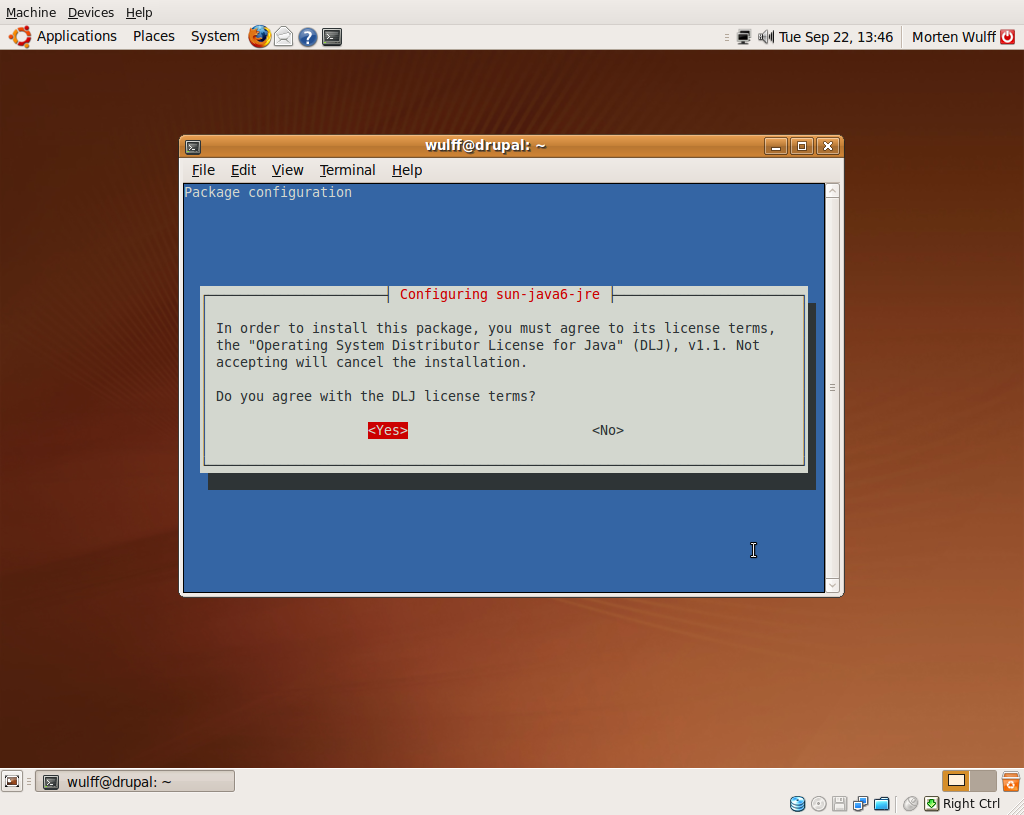Click the terminal scrollbar down arrow

833,585
